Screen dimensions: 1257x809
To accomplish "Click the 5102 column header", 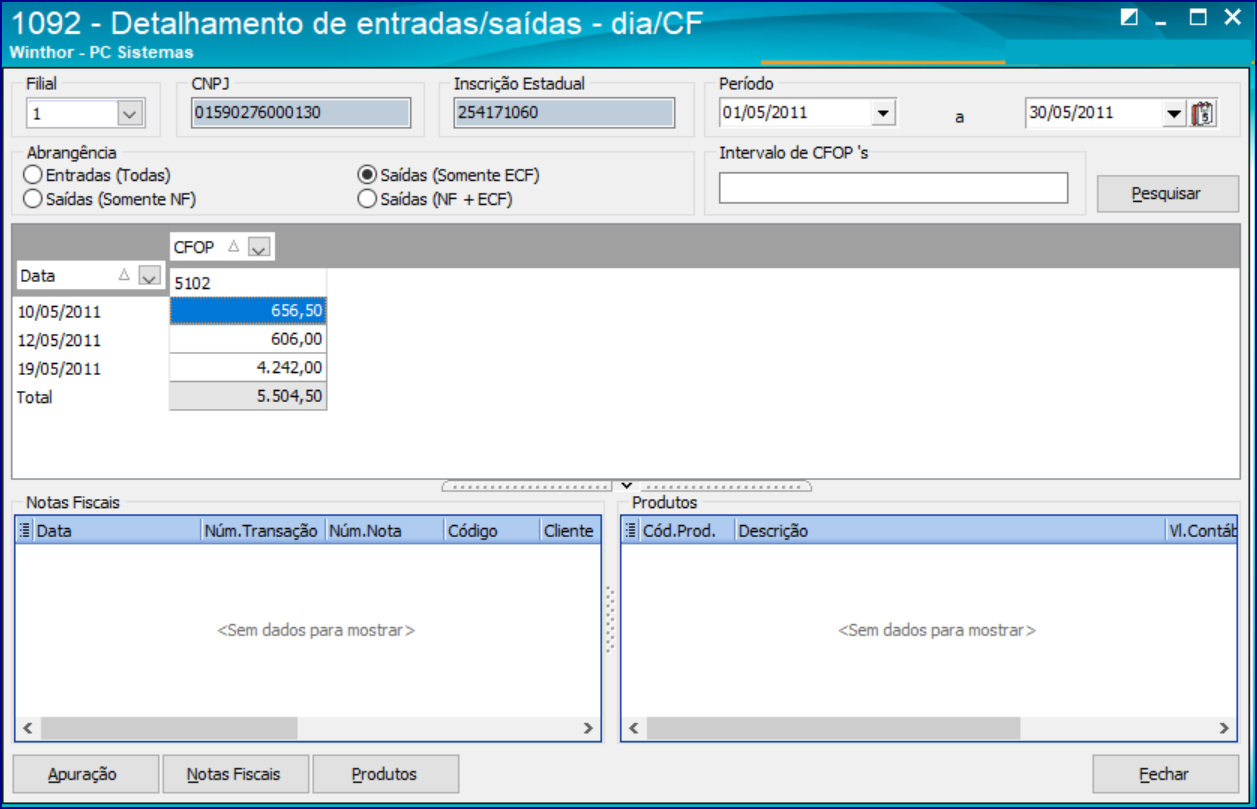I will click(x=248, y=283).
